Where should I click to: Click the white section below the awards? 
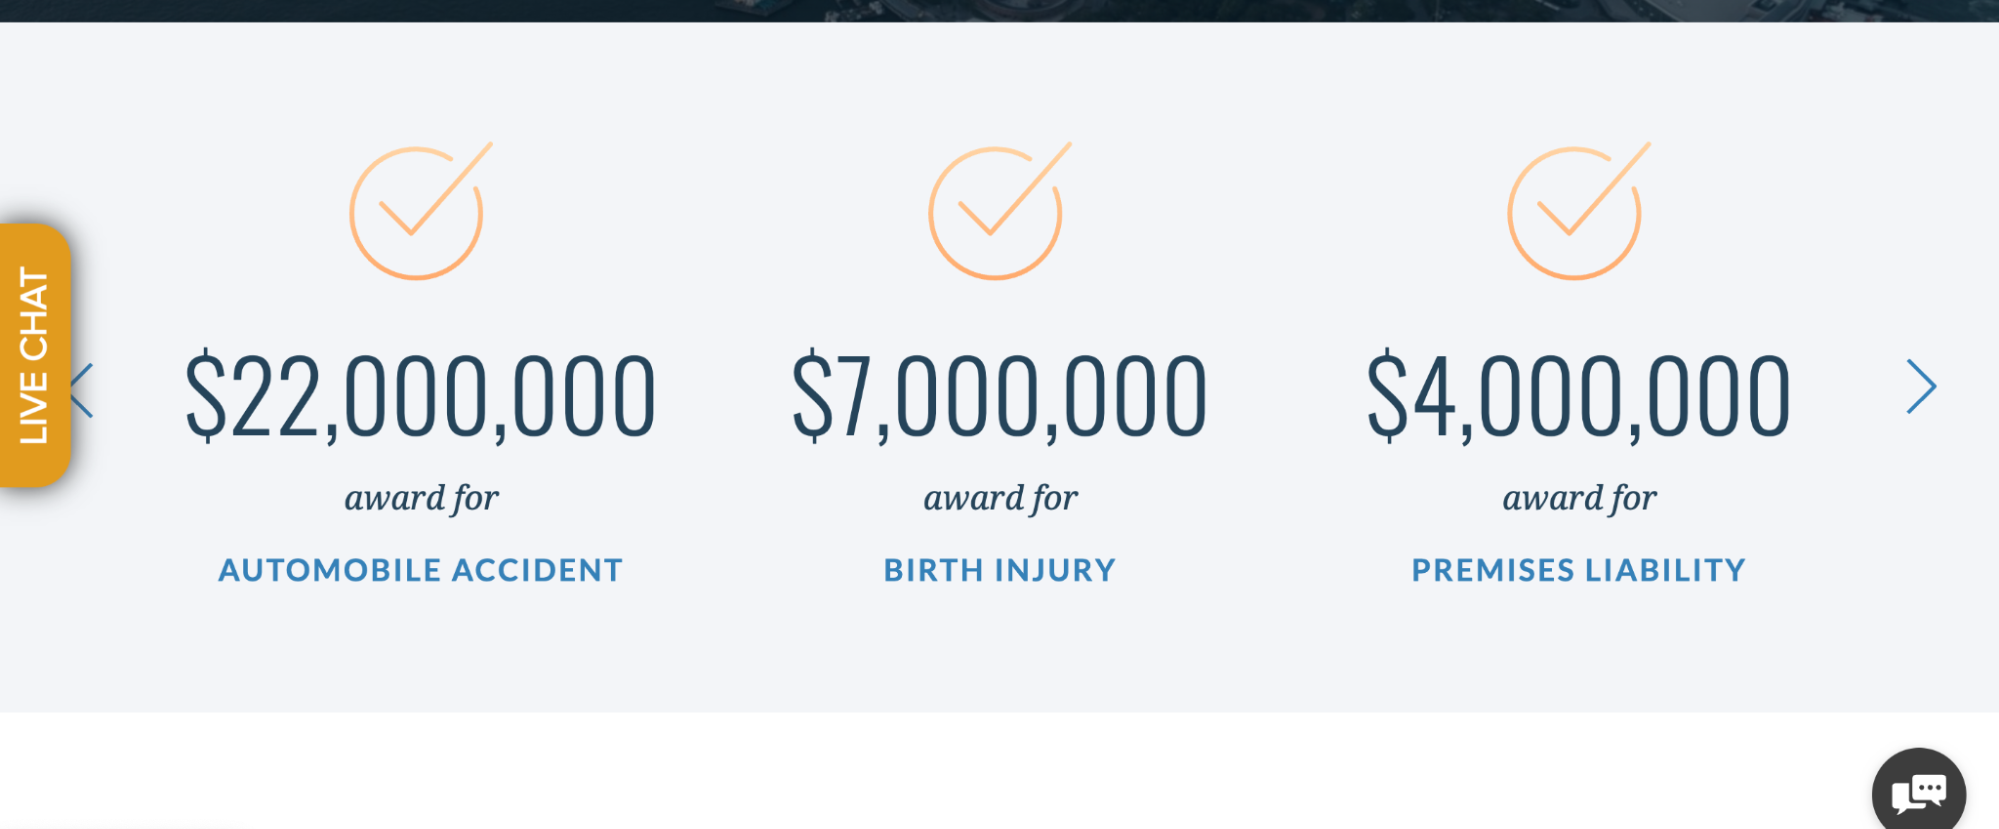pyautogui.click(x=1000, y=770)
